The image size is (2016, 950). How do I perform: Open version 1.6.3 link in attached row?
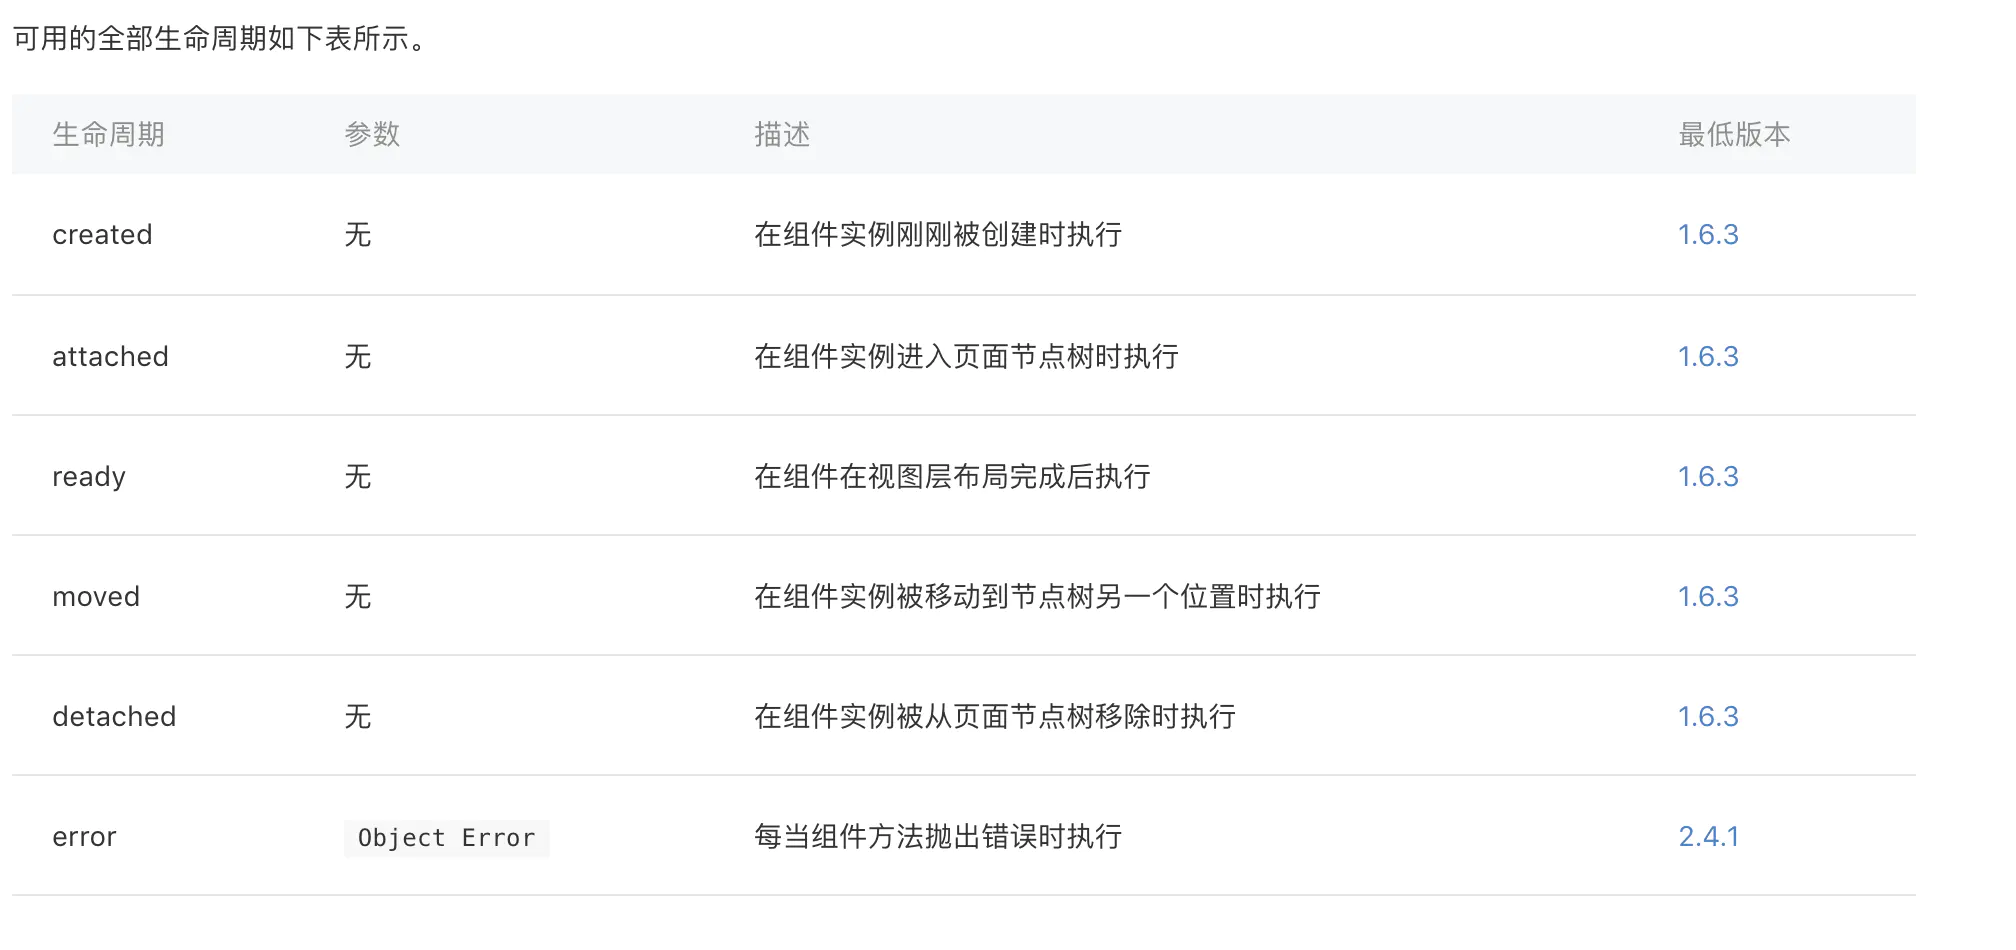(1707, 357)
